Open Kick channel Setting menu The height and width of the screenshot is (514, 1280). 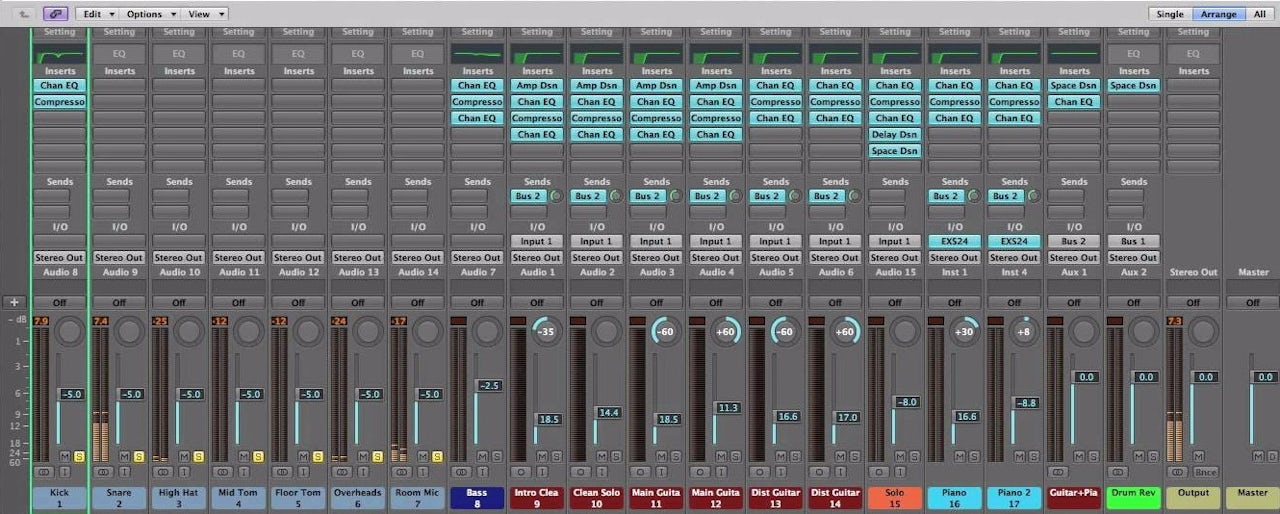point(59,32)
